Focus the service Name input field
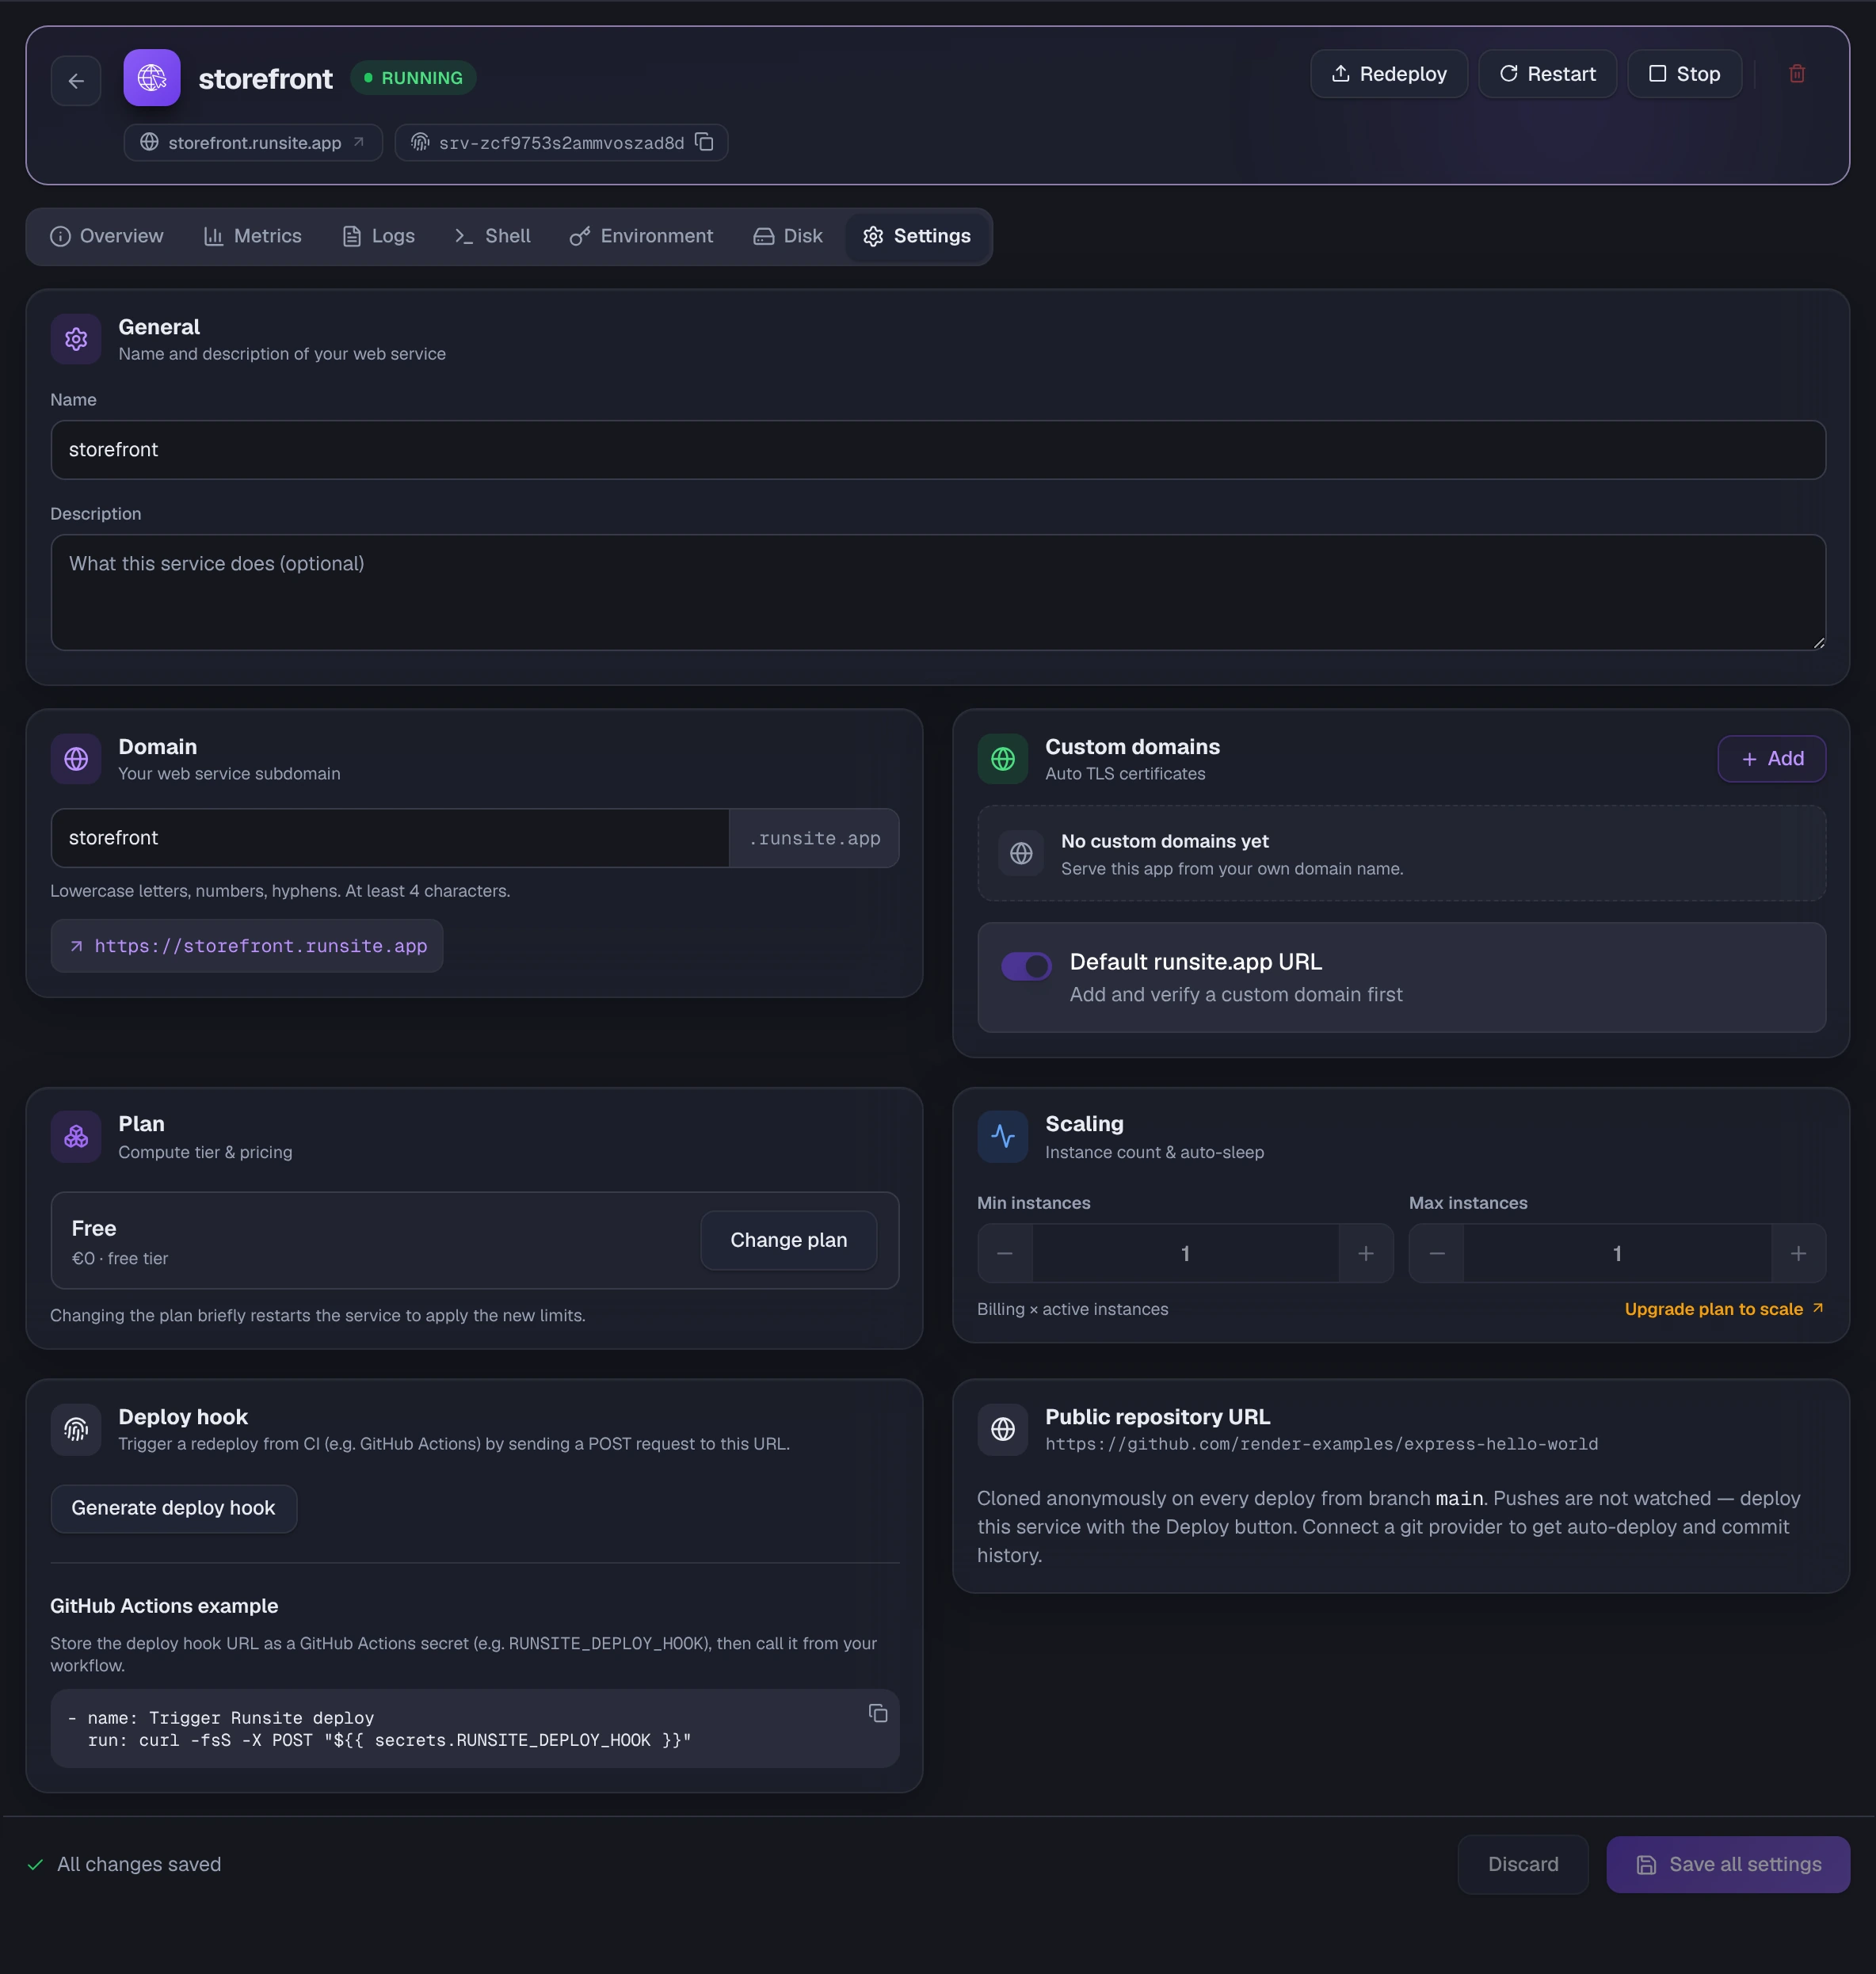Image resolution: width=1876 pixels, height=1974 pixels. (938, 450)
